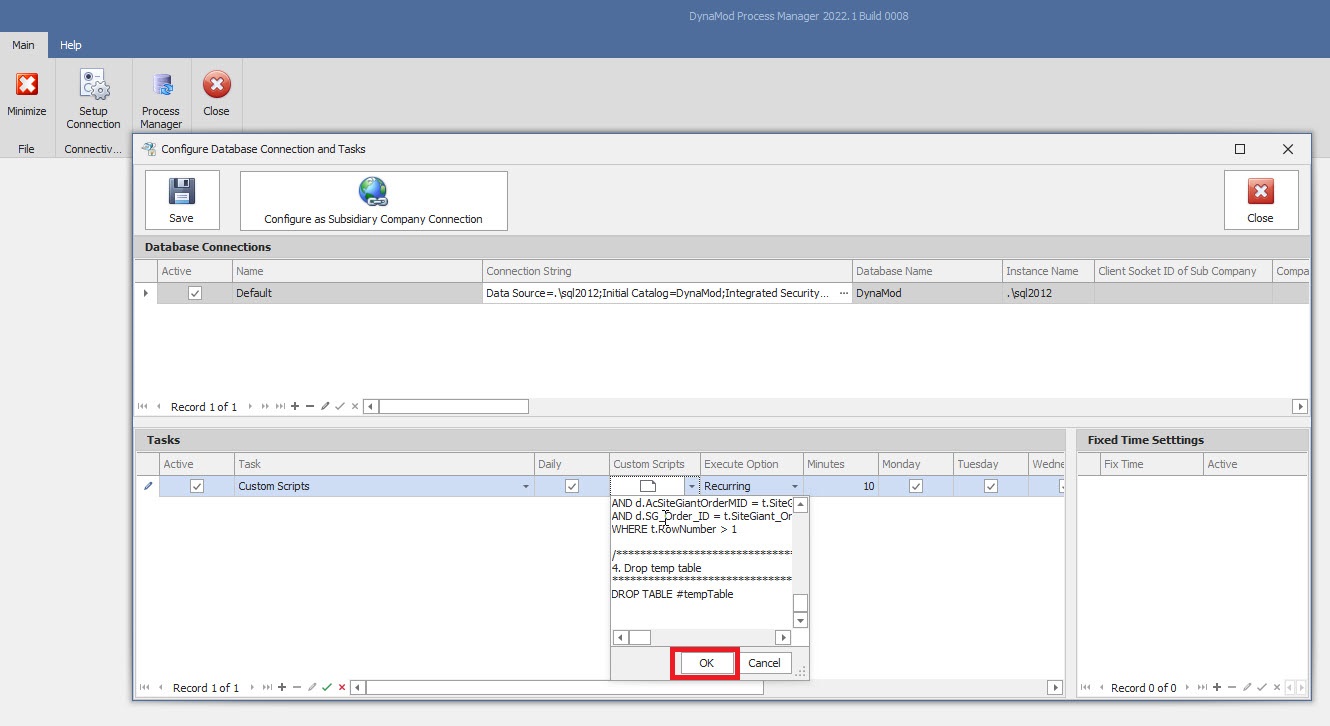Click the .\sql2012 instance name cell
Screen dimensions: 1330x726
click(1048, 293)
